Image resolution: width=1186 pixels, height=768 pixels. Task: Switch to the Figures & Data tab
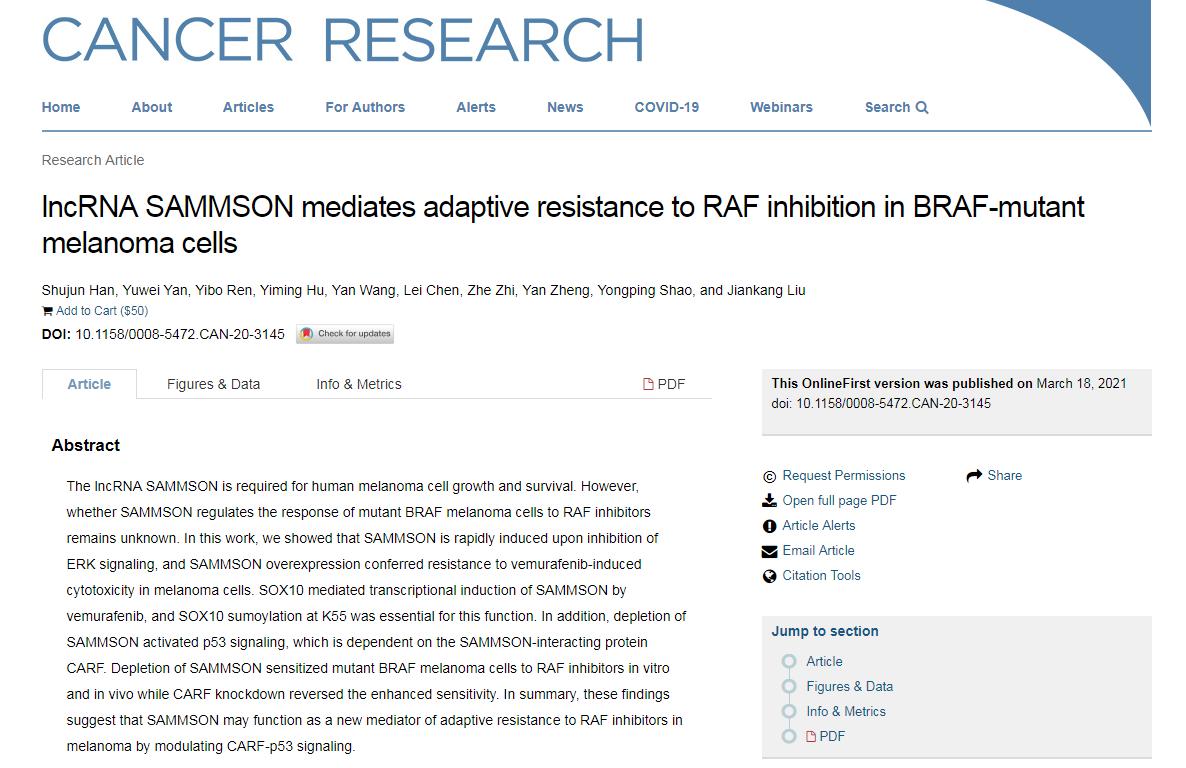213,384
